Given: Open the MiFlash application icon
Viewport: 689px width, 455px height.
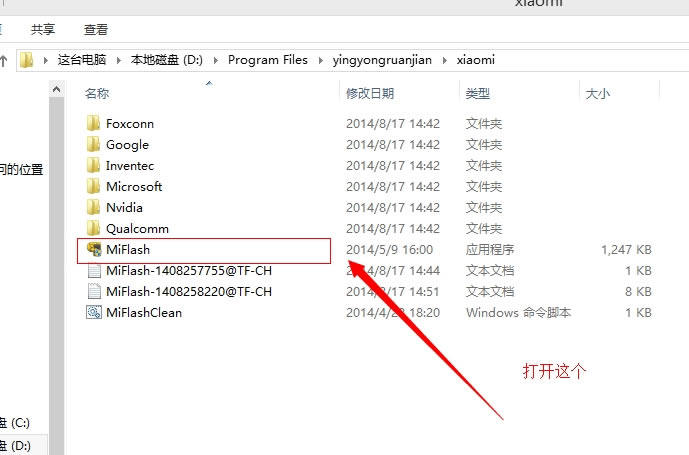Looking at the screenshot, I should [x=94, y=249].
